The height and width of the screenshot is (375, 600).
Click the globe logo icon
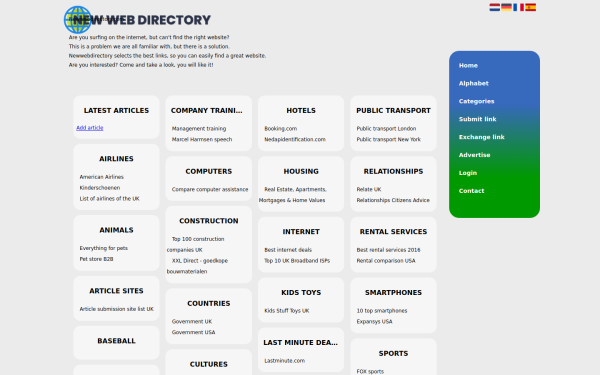78,20
